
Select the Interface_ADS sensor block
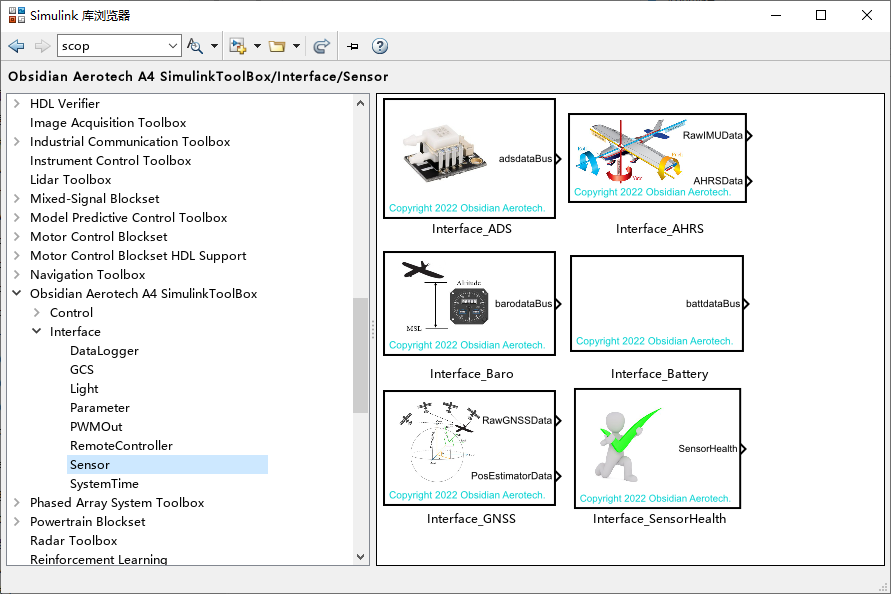pyautogui.click(x=469, y=159)
